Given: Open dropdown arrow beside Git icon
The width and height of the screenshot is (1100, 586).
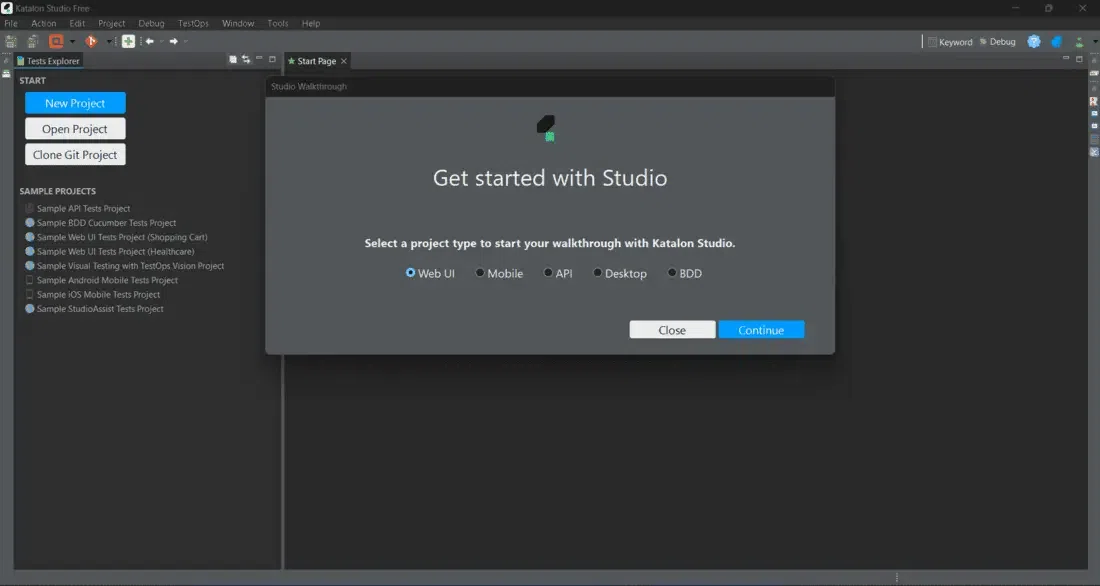Looking at the screenshot, I should pyautogui.click(x=109, y=41).
